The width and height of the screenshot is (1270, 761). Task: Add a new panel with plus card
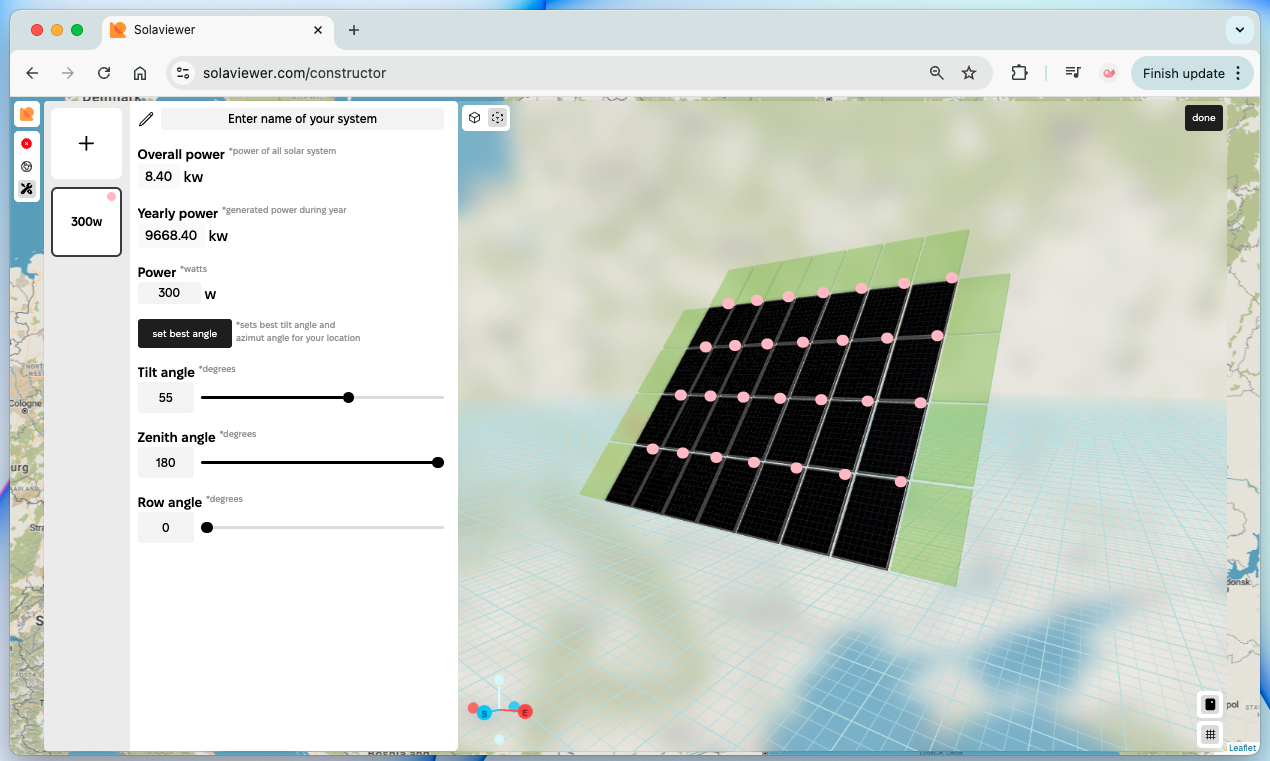(x=86, y=144)
